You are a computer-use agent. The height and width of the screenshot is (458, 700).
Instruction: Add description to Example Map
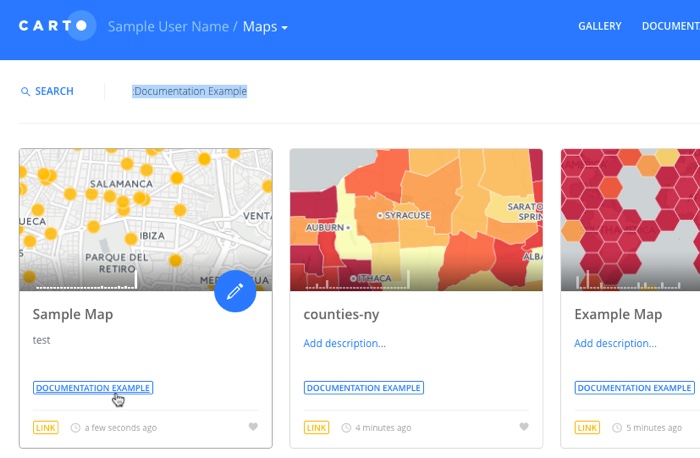pyautogui.click(x=615, y=343)
